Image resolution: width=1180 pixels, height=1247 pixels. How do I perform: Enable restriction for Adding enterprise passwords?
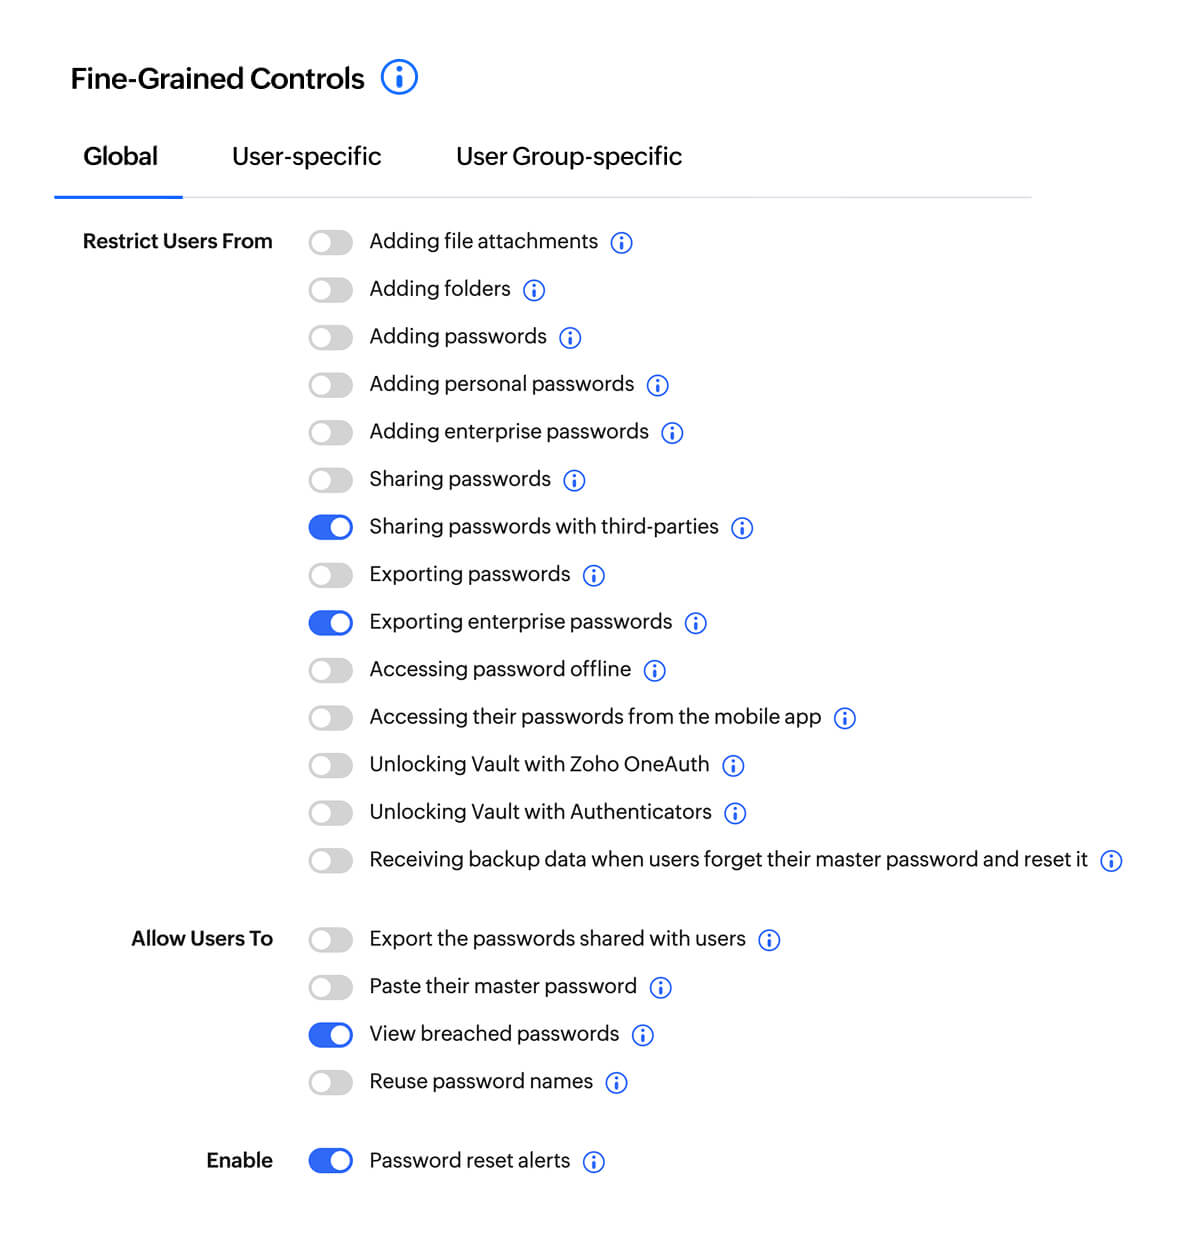330,432
